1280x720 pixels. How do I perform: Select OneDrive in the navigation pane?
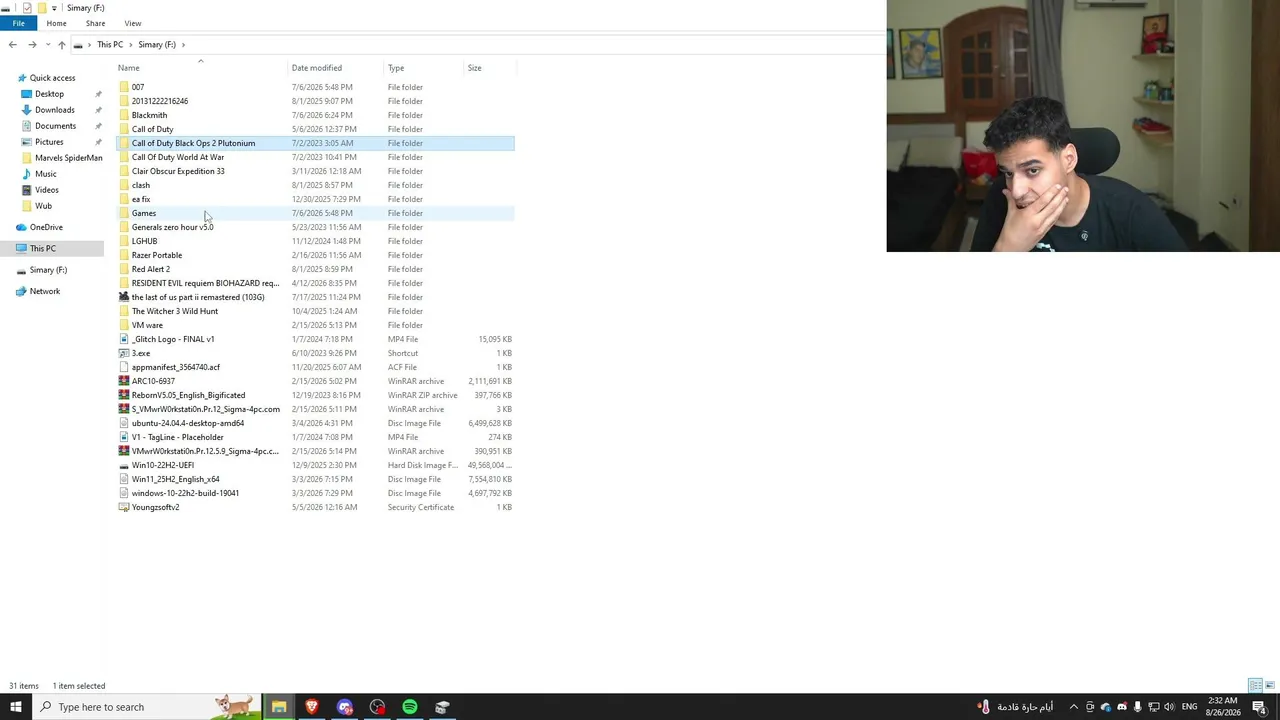pos(46,227)
